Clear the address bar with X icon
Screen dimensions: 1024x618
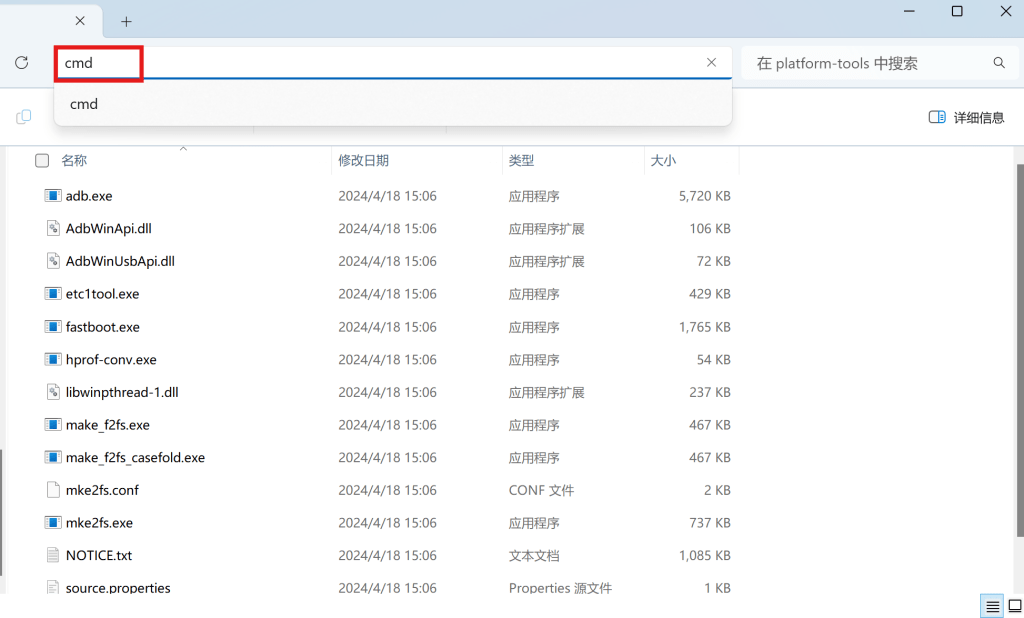pos(711,62)
